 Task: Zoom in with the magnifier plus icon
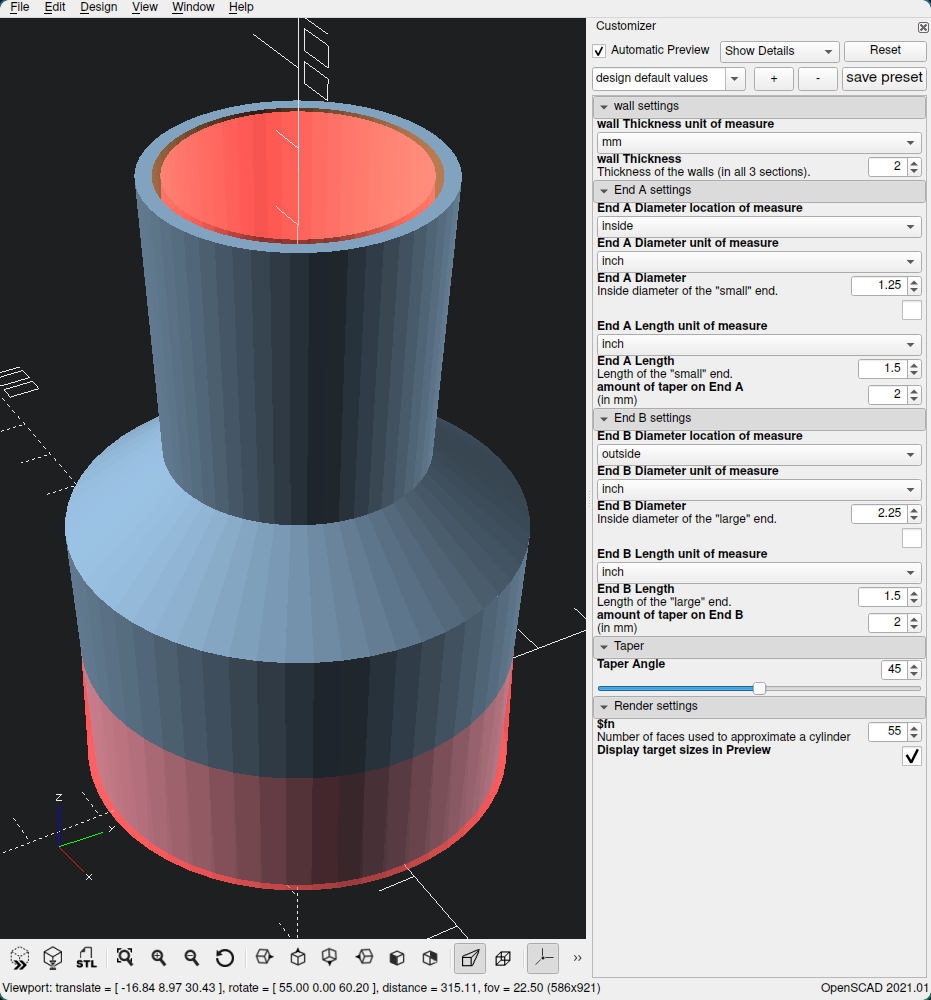159,957
